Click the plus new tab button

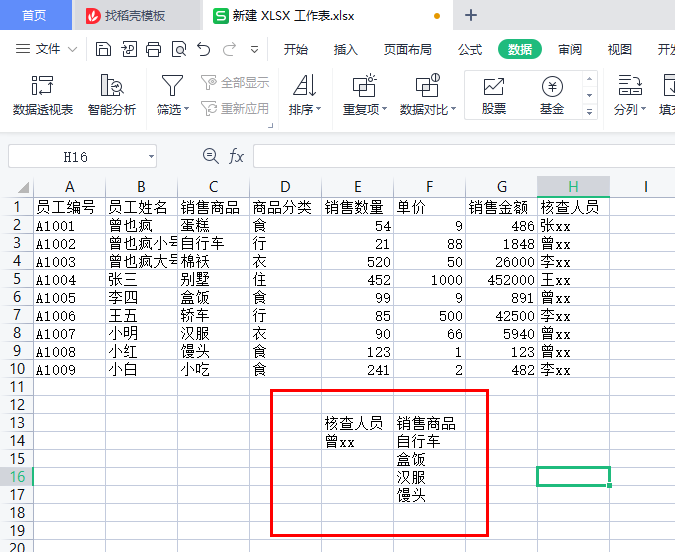click(x=471, y=16)
